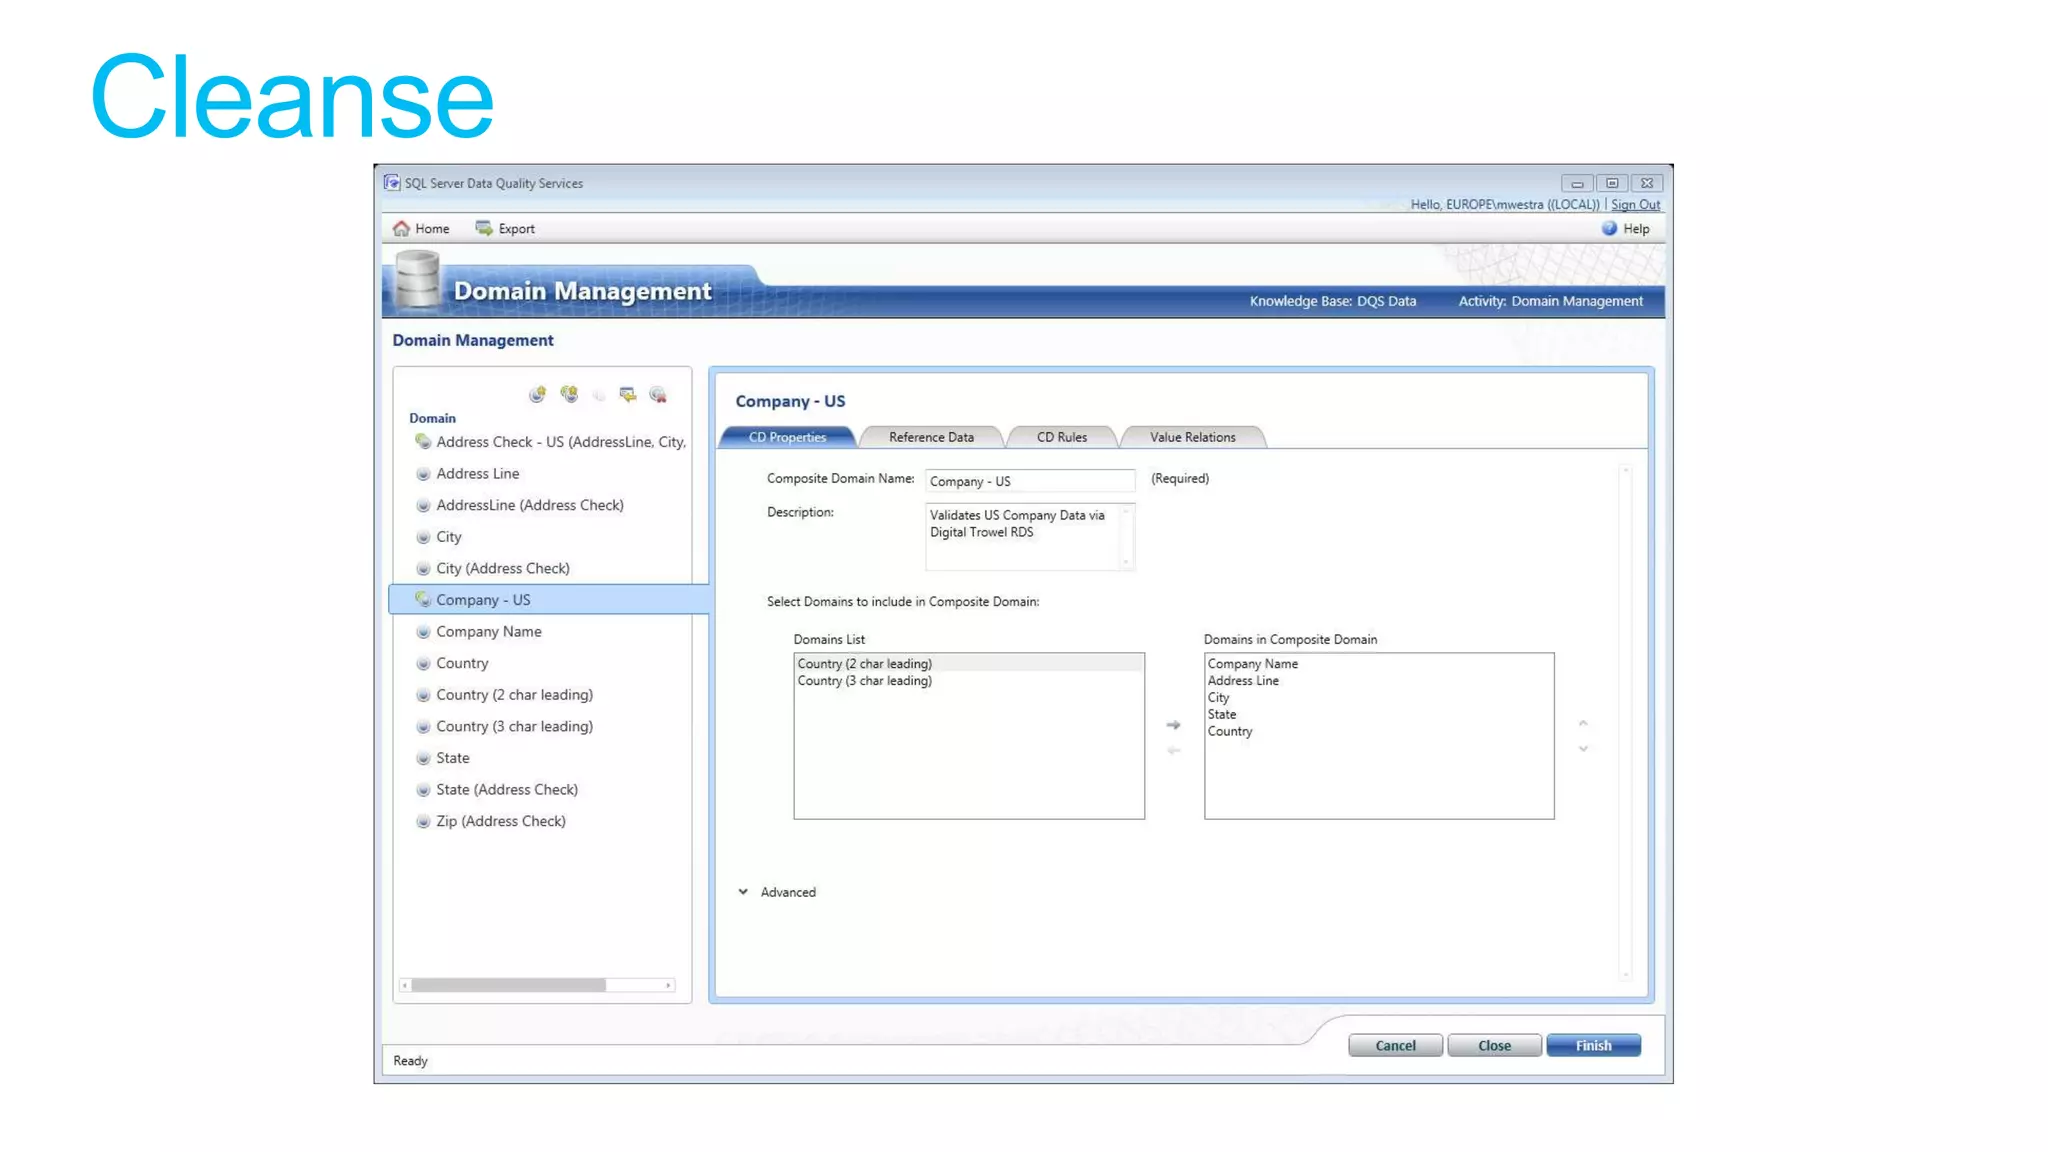Move selected domain up with arrow
This screenshot has width=2048, height=1152.
pos(1583,722)
